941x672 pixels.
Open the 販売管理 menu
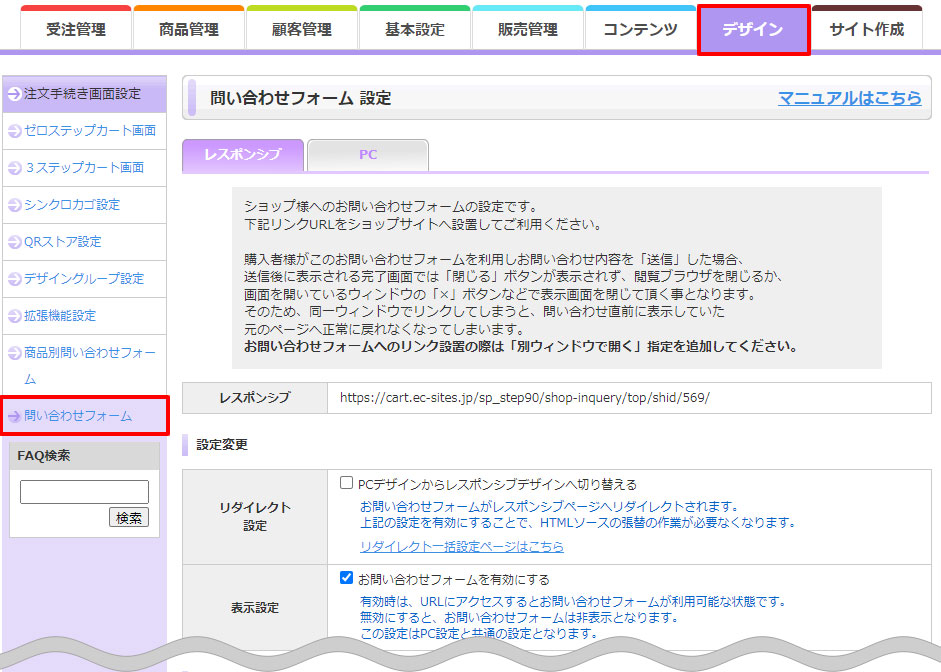(x=530, y=27)
